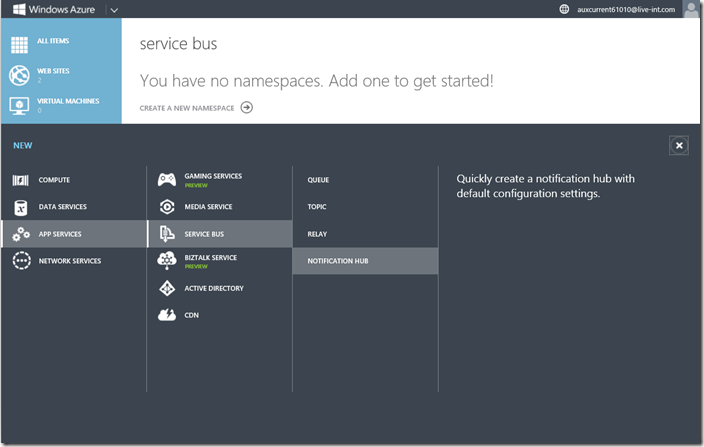The width and height of the screenshot is (704, 447).
Task: Click the 'Quickly create a notification hub' description
Action: click(x=546, y=186)
